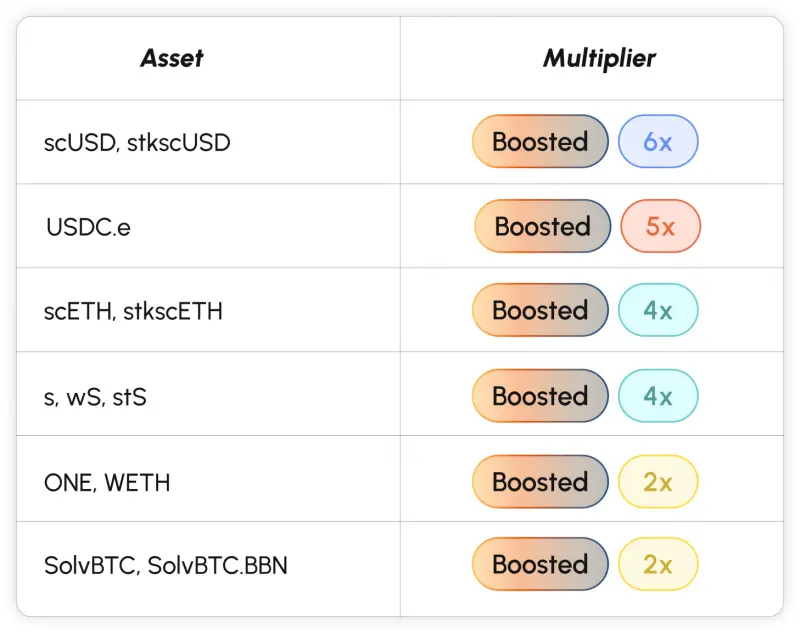Select the USDC.e asset label
Screen dimensions: 800x633
(x=88, y=227)
